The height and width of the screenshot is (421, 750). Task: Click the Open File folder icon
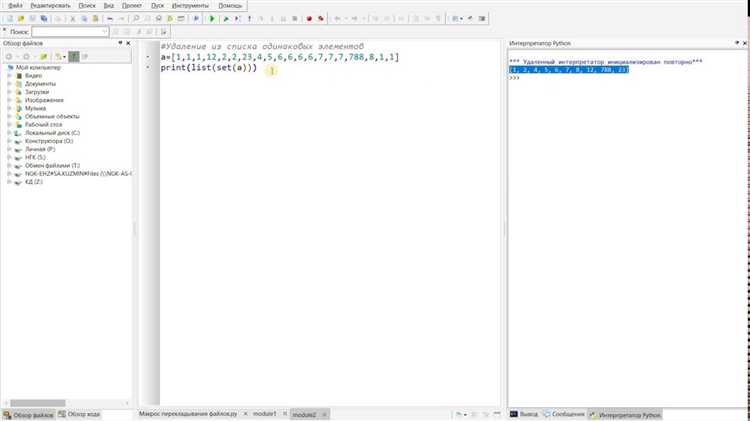coord(21,19)
